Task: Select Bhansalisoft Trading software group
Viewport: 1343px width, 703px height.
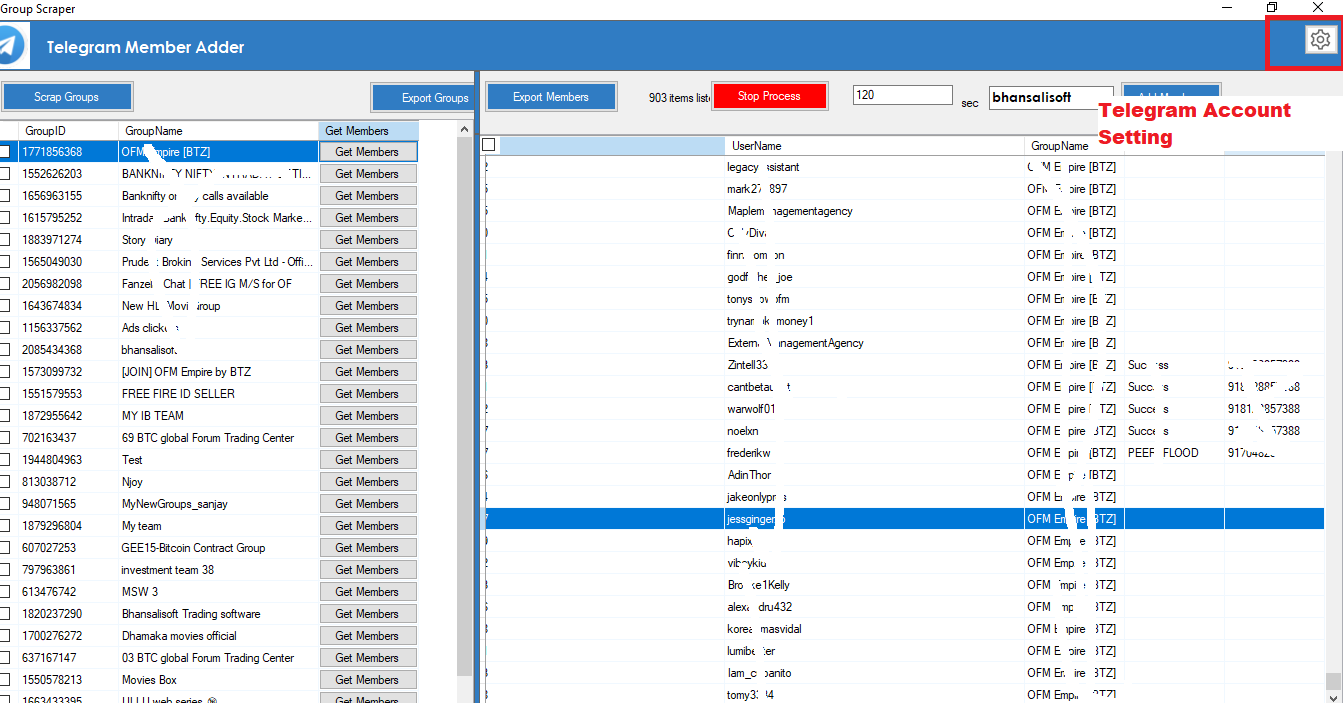Action: tap(191, 614)
